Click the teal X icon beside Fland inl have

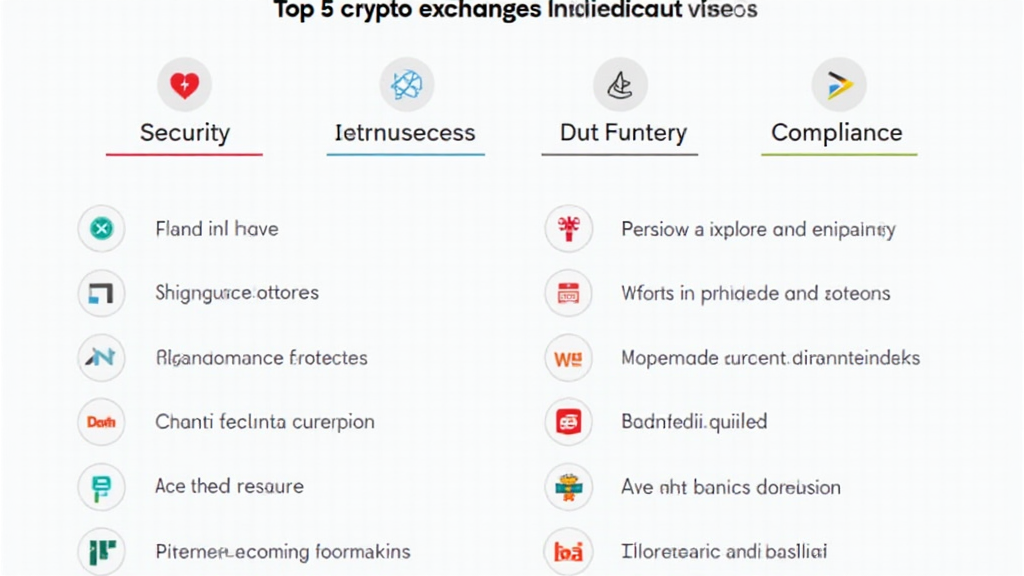[x=101, y=229]
